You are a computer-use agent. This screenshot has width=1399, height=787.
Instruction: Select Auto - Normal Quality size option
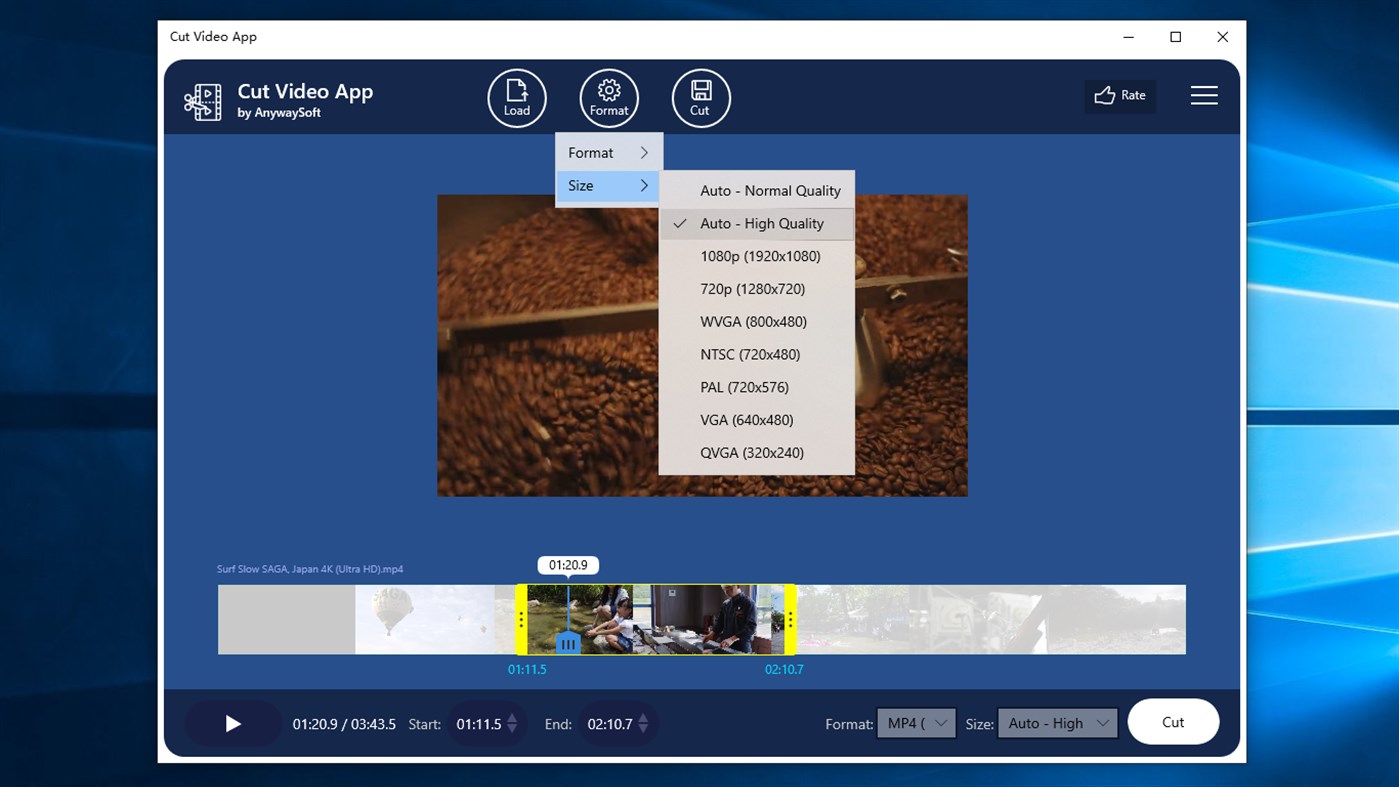[x=770, y=190]
